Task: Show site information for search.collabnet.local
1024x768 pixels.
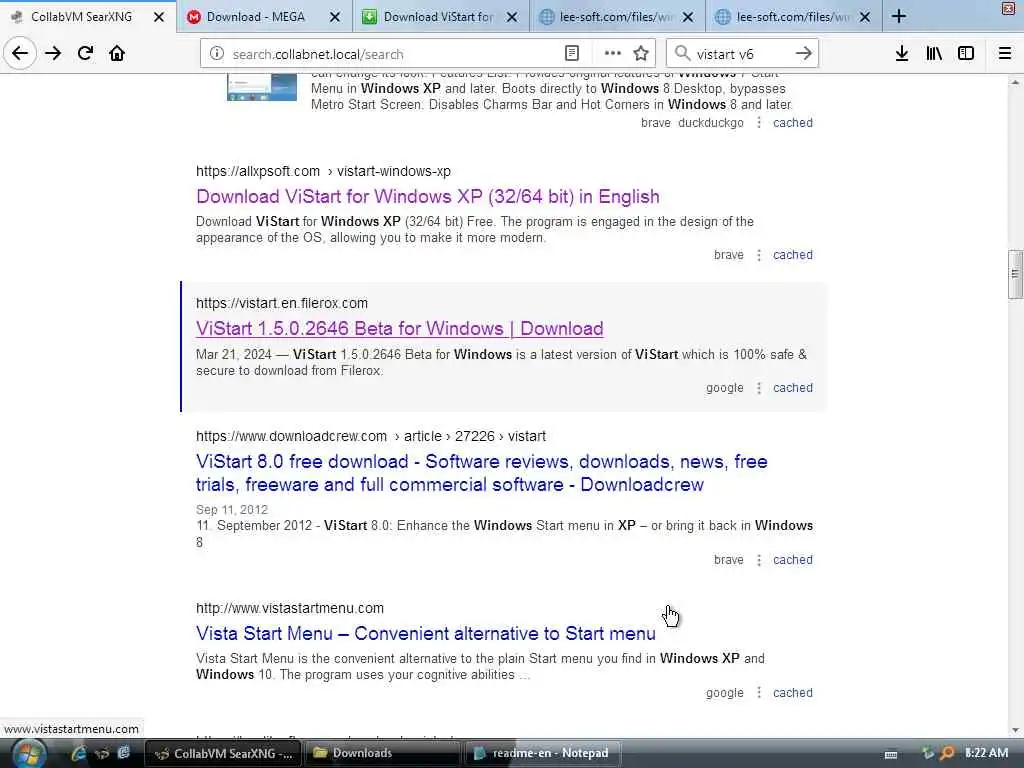Action: tap(217, 54)
